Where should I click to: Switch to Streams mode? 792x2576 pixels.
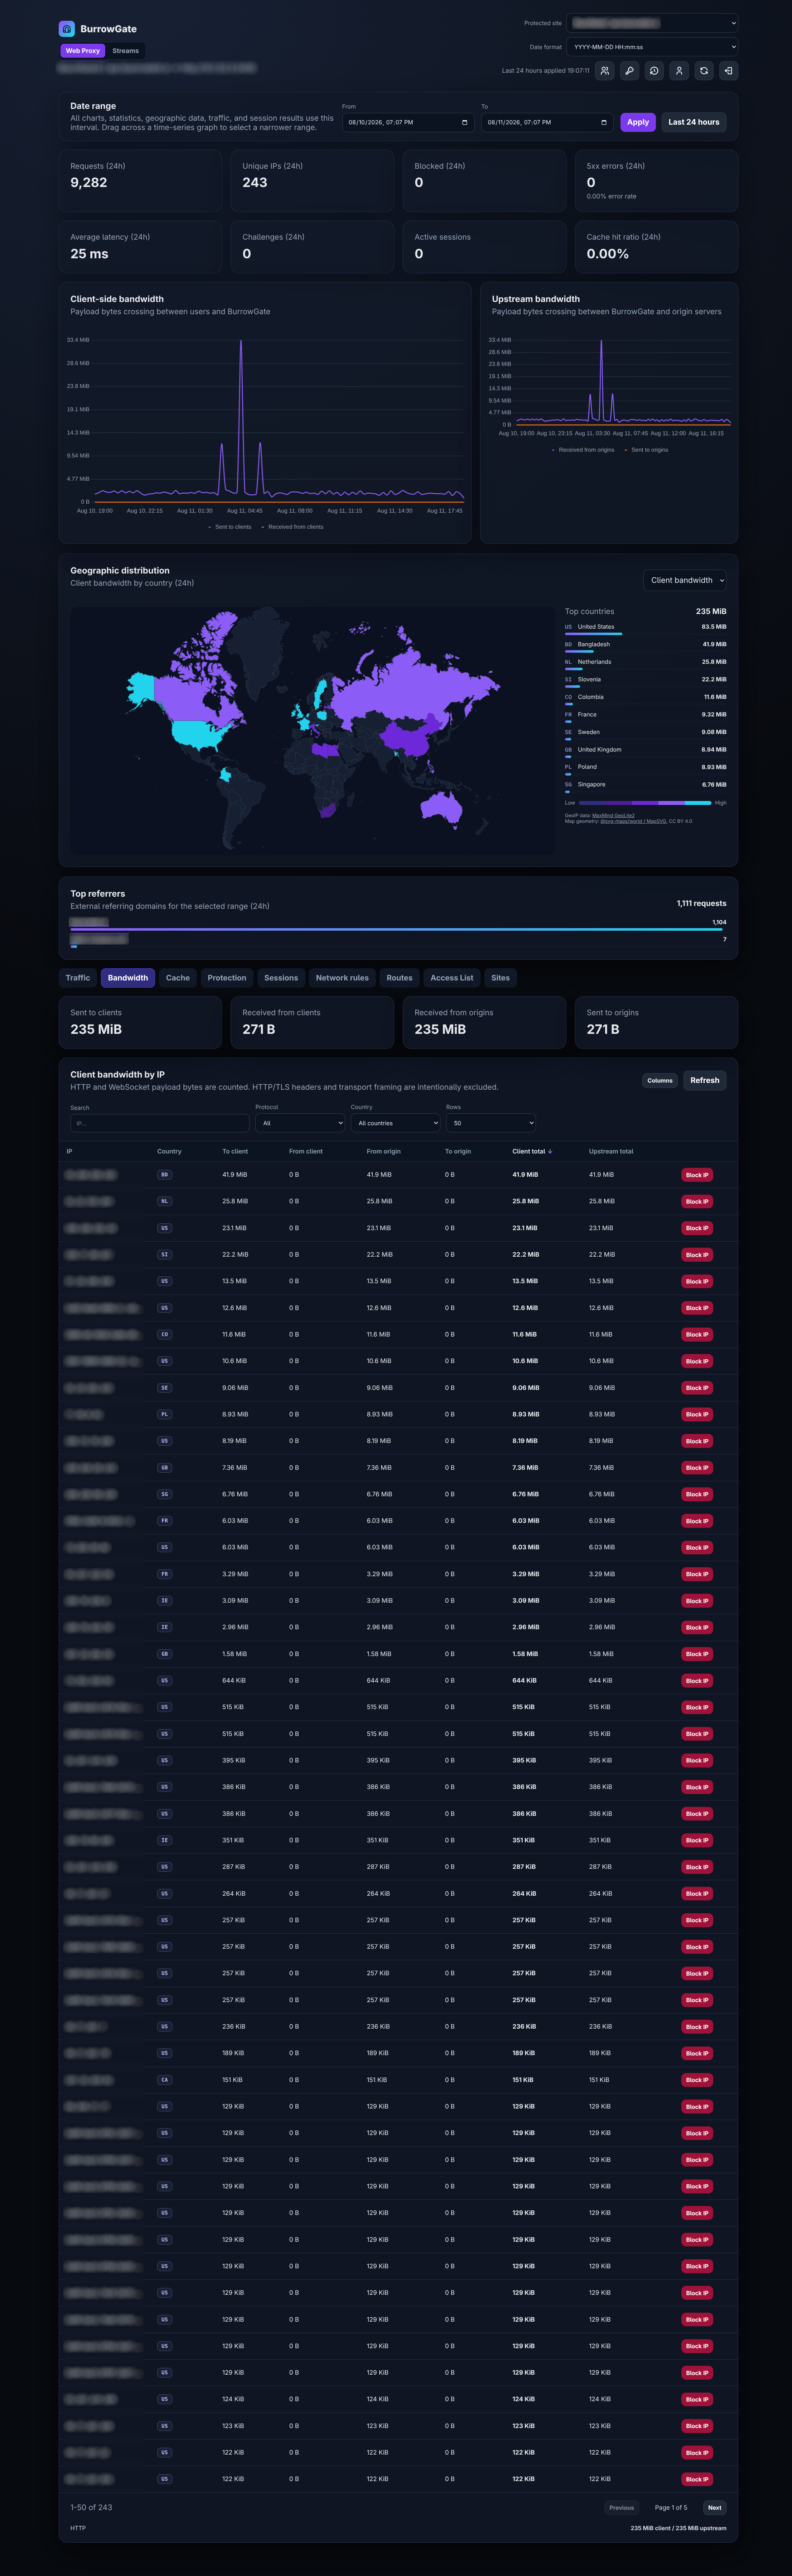(x=126, y=51)
